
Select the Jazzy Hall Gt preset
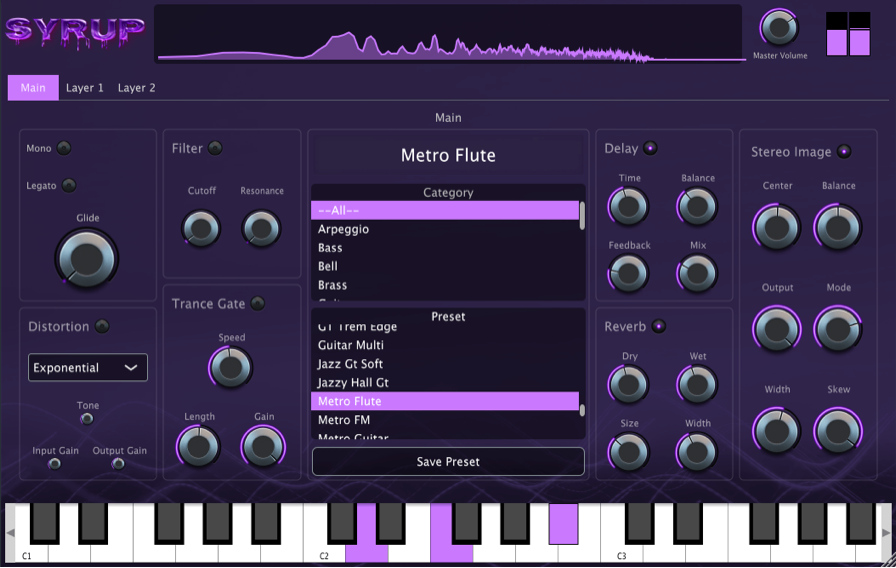445,383
